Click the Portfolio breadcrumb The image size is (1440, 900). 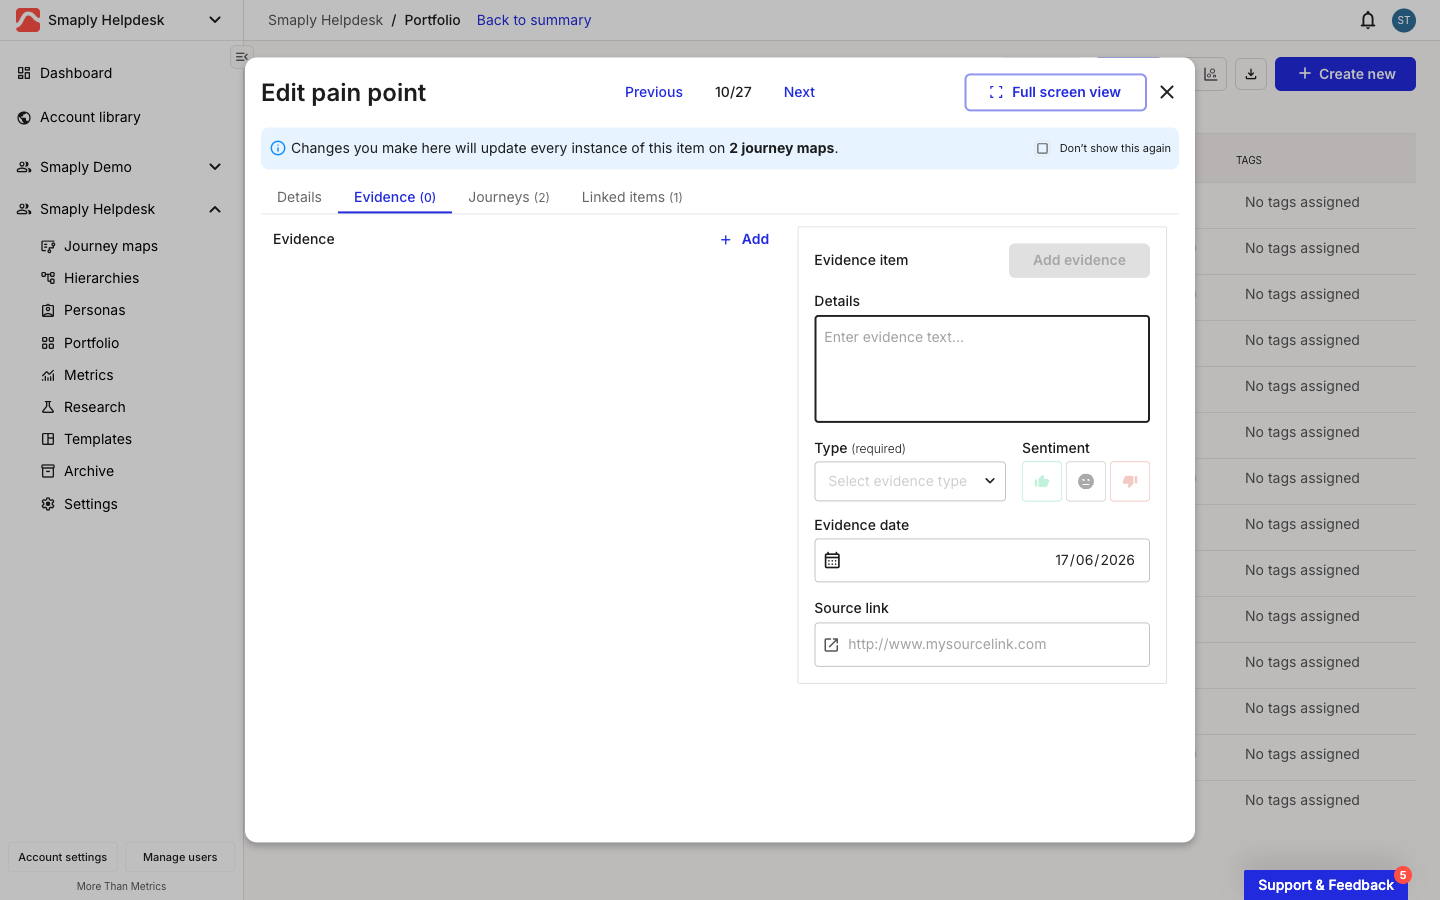point(432,20)
